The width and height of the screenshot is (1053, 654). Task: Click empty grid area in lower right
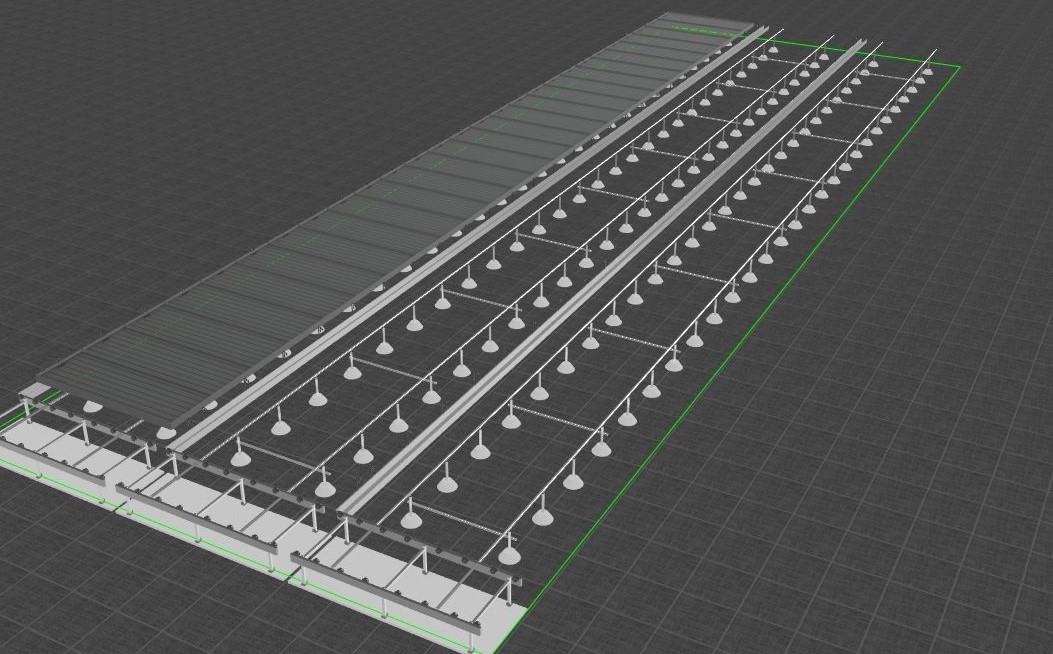pos(850,520)
